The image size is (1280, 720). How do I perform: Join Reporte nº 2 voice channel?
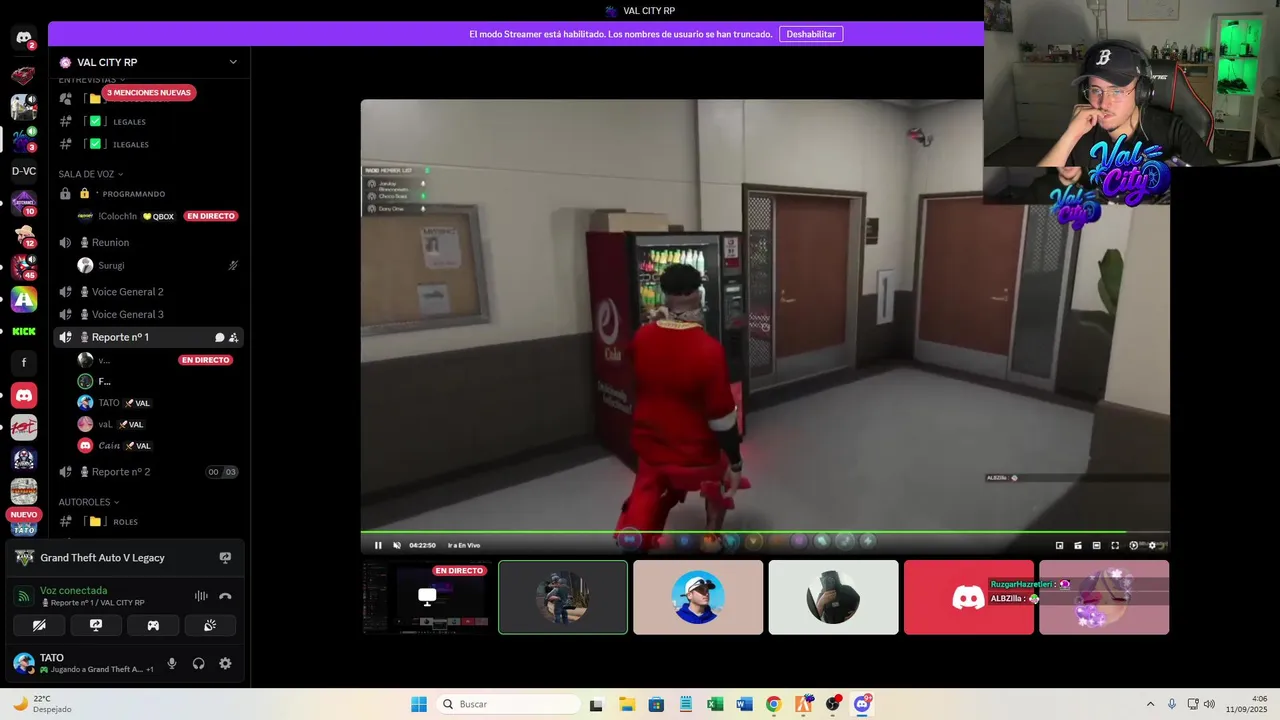click(148, 472)
